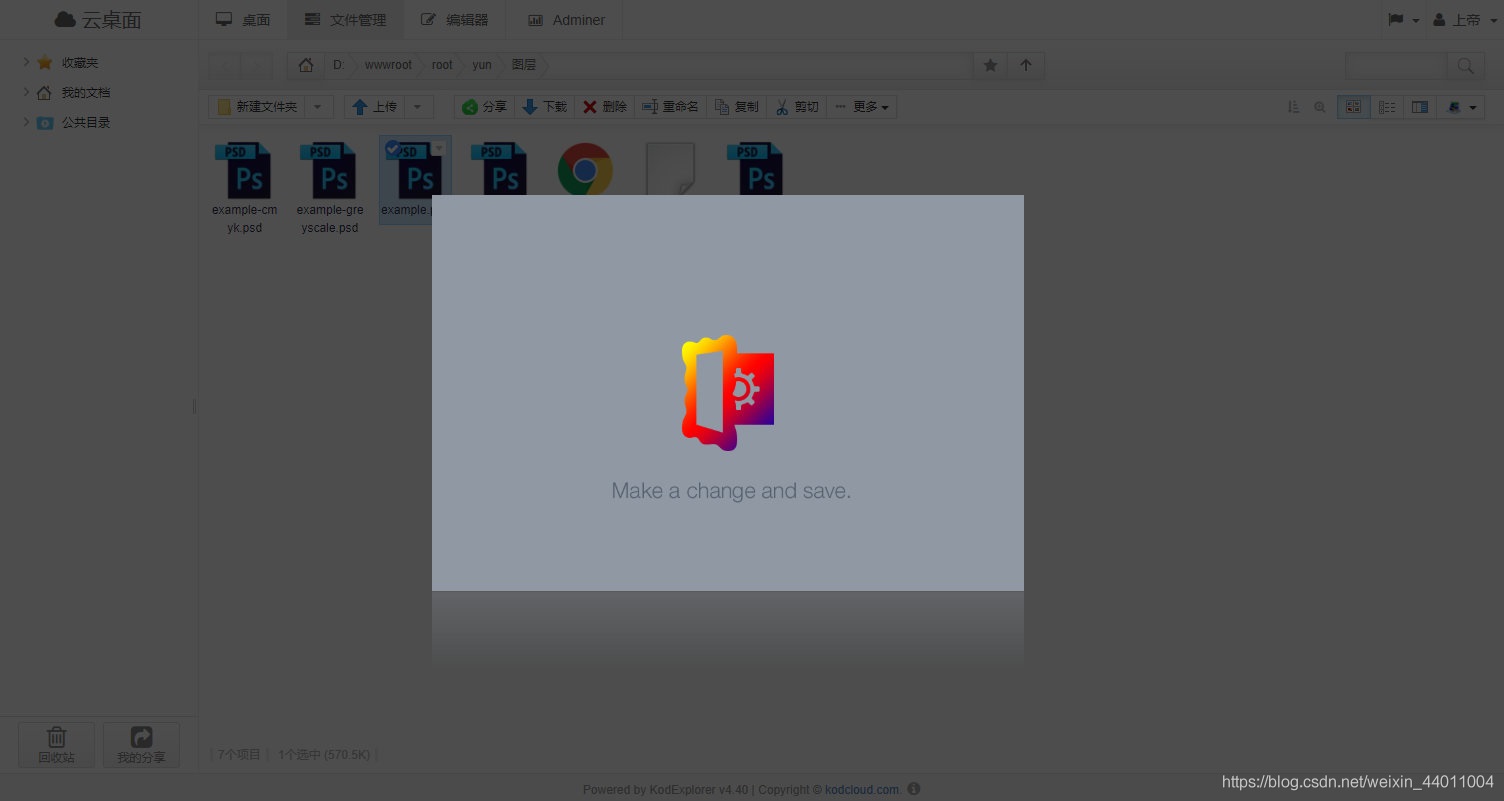Viewport: 1504px width, 801px height.
Task: Switch to icon grid view
Action: [1353, 107]
